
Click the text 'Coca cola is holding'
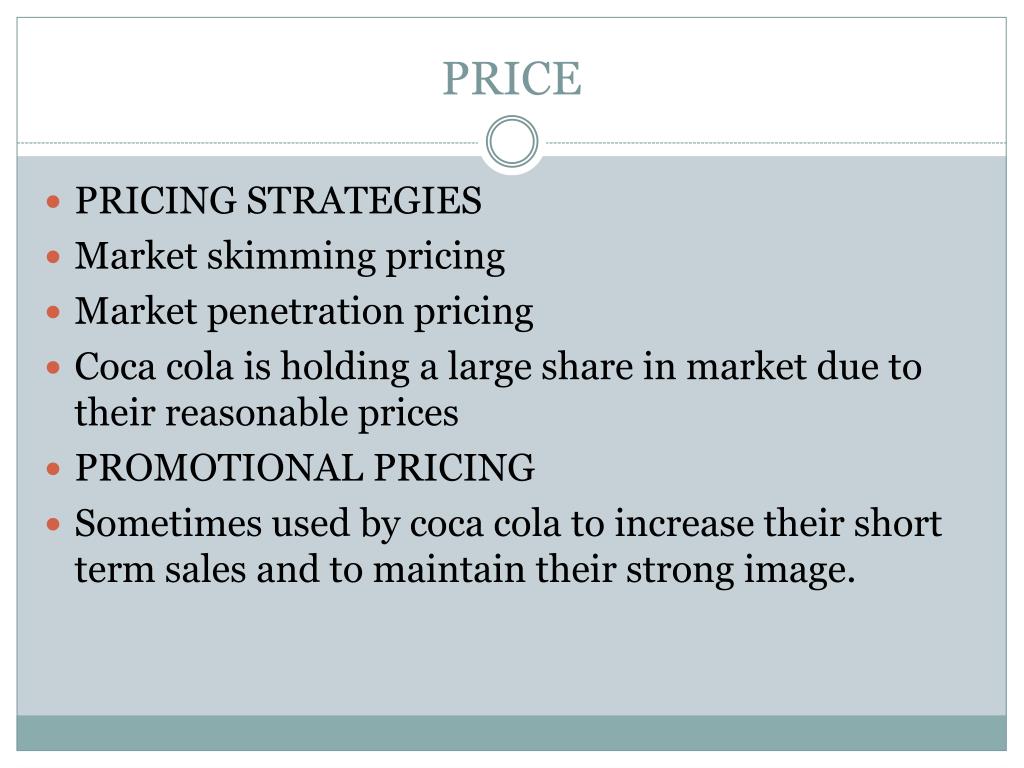point(242,367)
